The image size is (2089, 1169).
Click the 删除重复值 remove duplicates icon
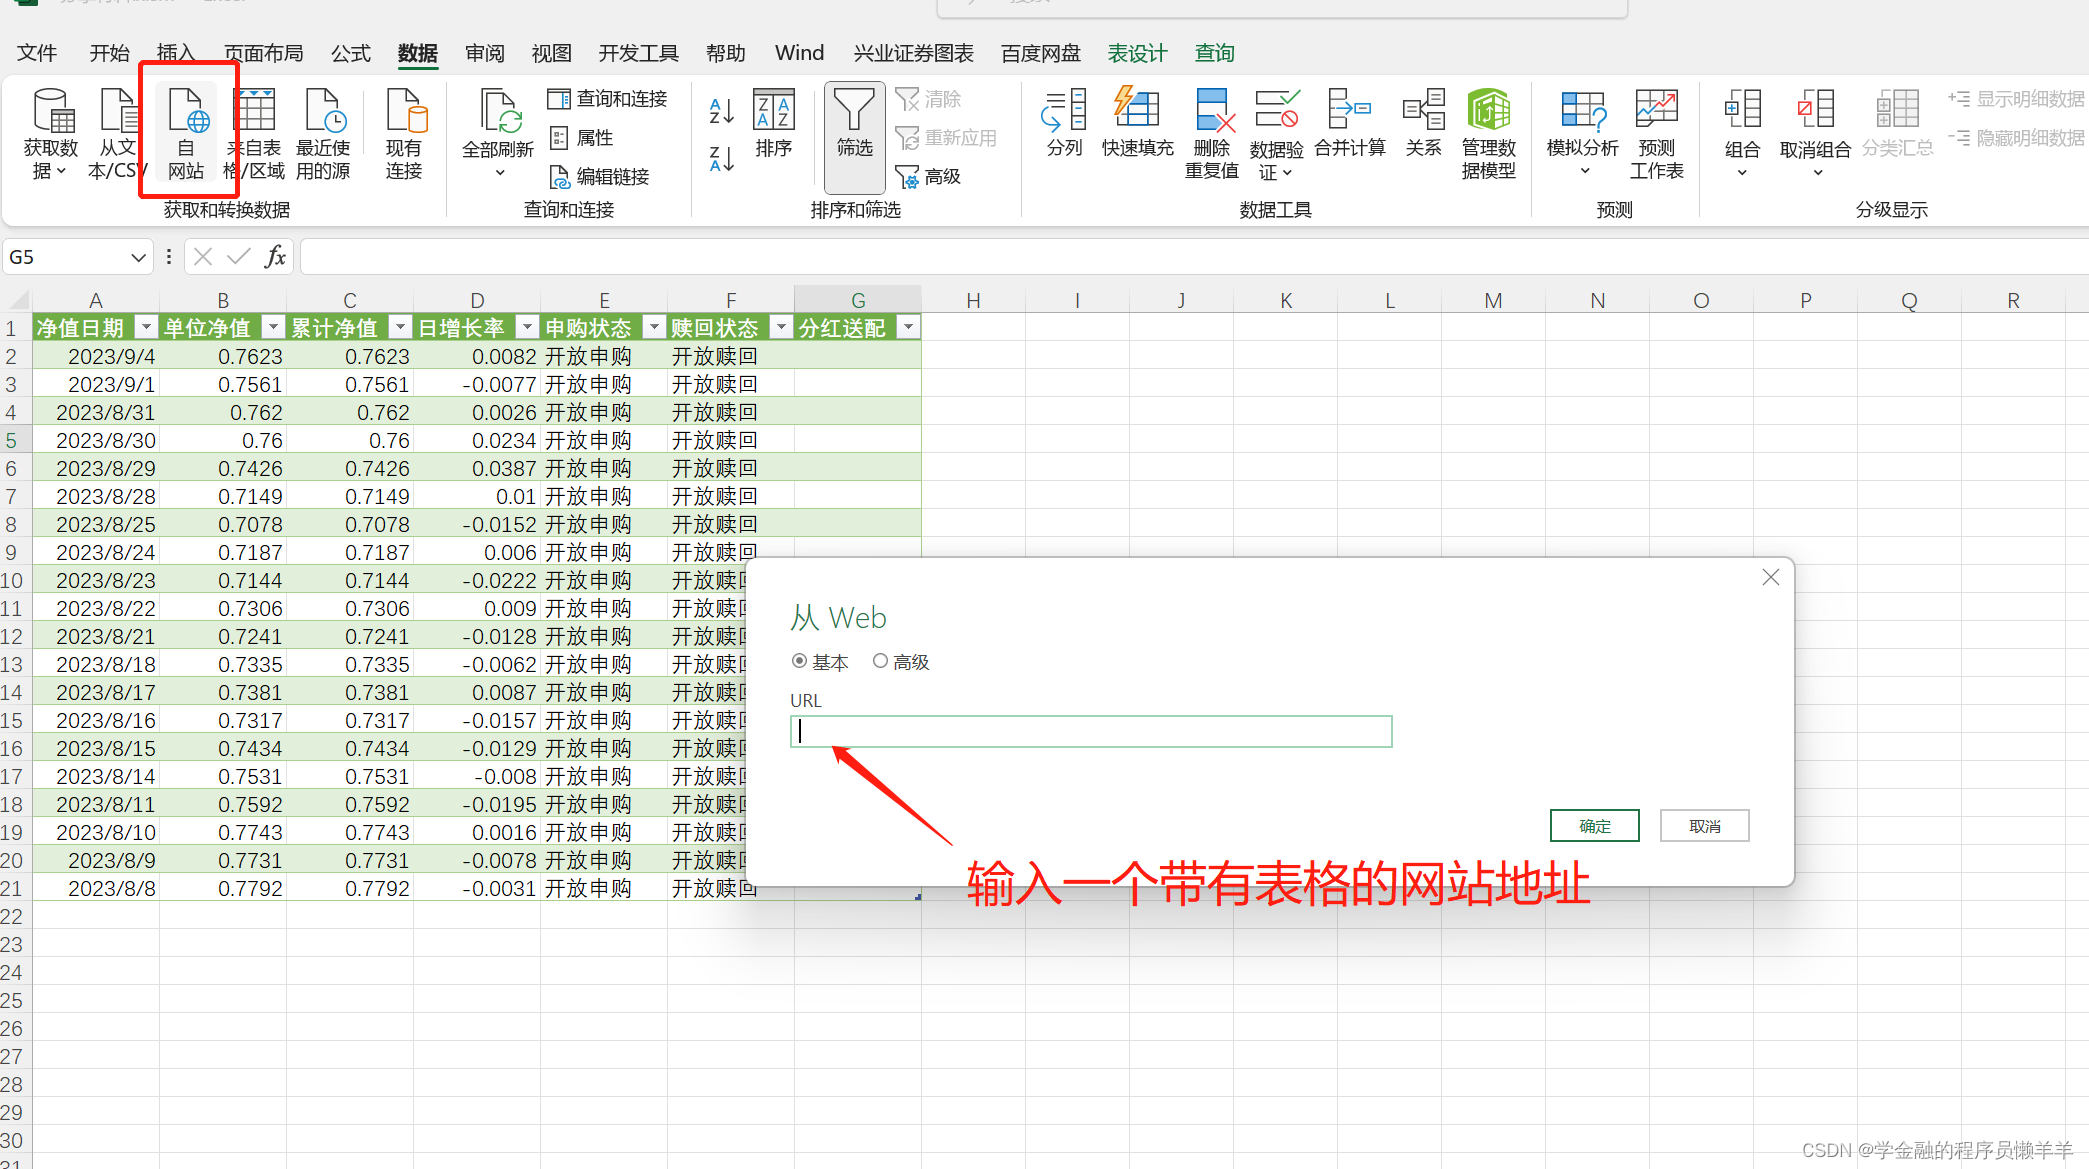pos(1212,112)
